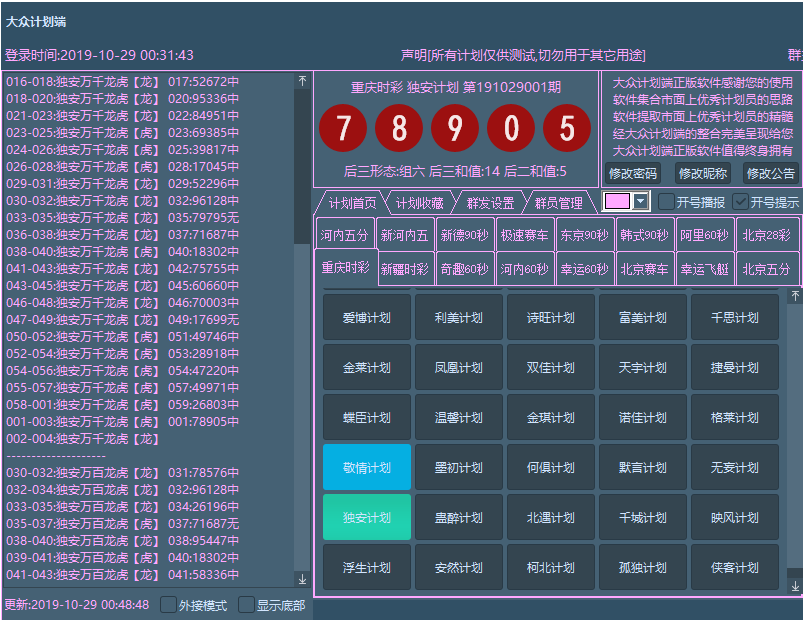
Task: Uncheck the 开号提示 checkbox
Action: pyautogui.click(x=741, y=202)
